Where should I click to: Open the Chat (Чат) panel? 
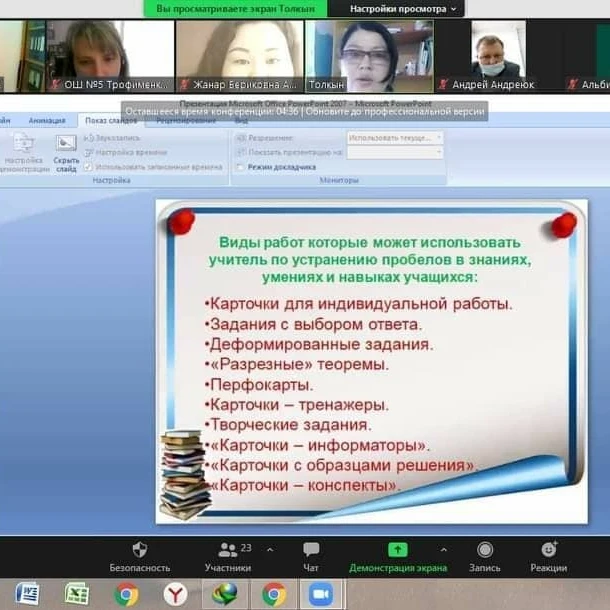(311, 557)
